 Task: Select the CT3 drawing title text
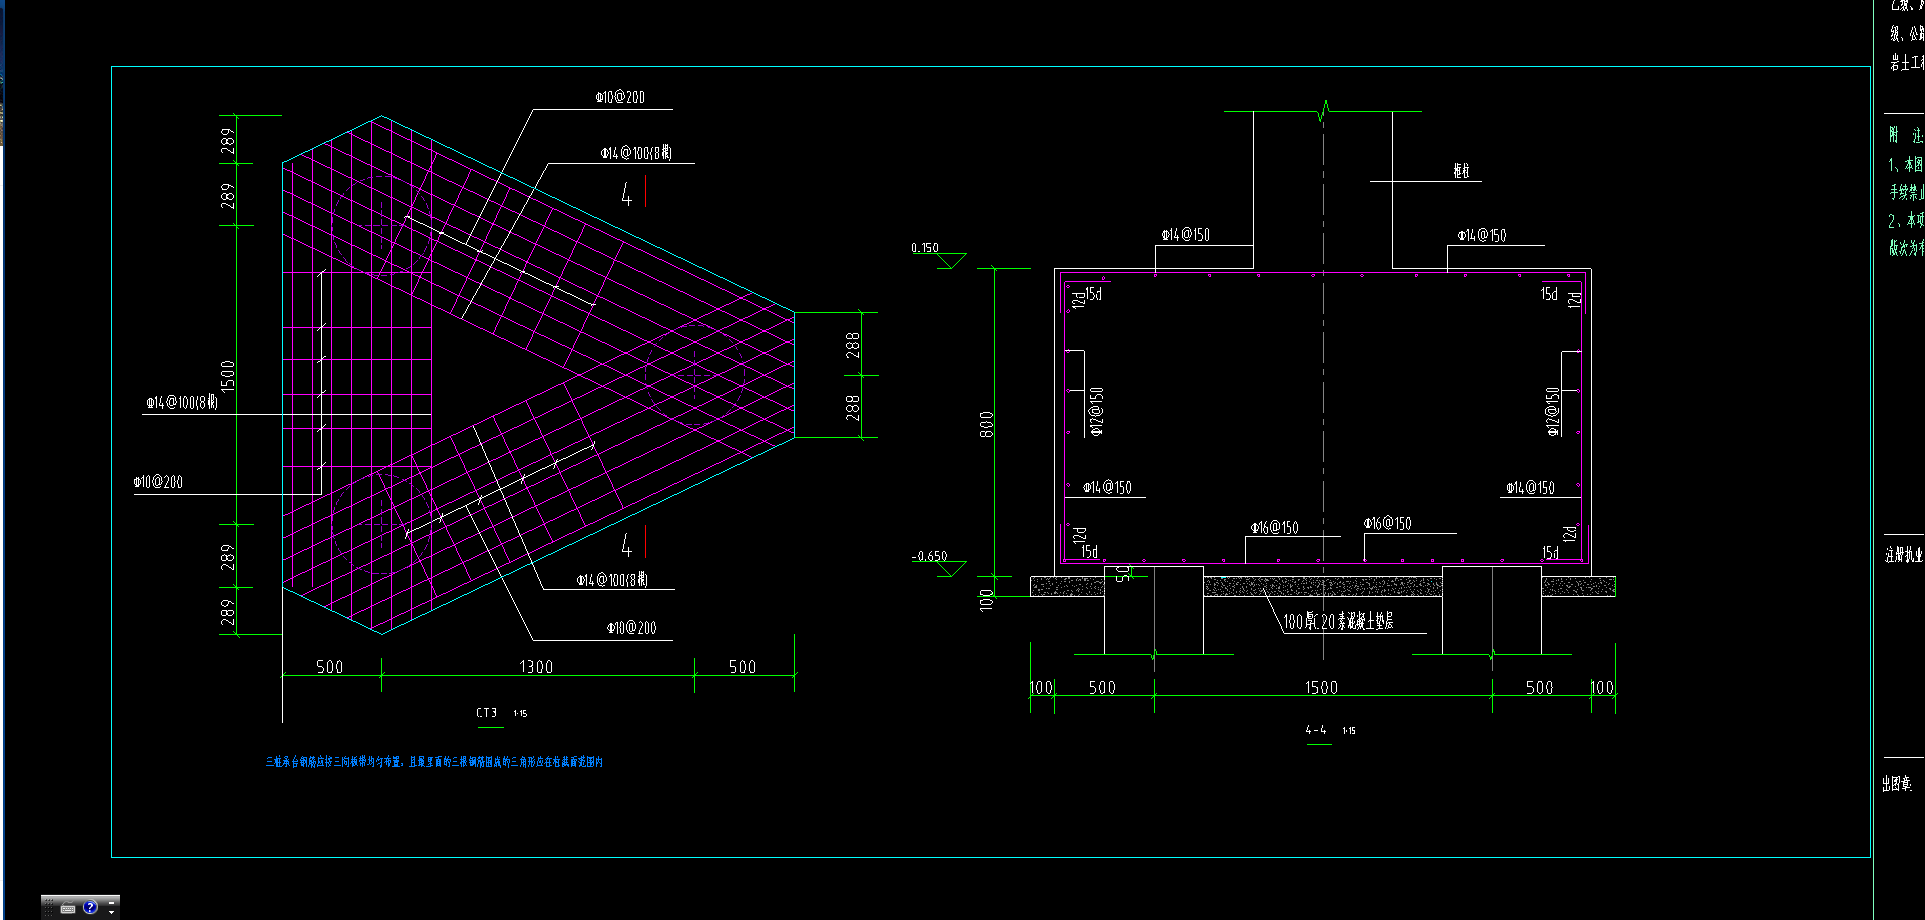[x=486, y=713]
